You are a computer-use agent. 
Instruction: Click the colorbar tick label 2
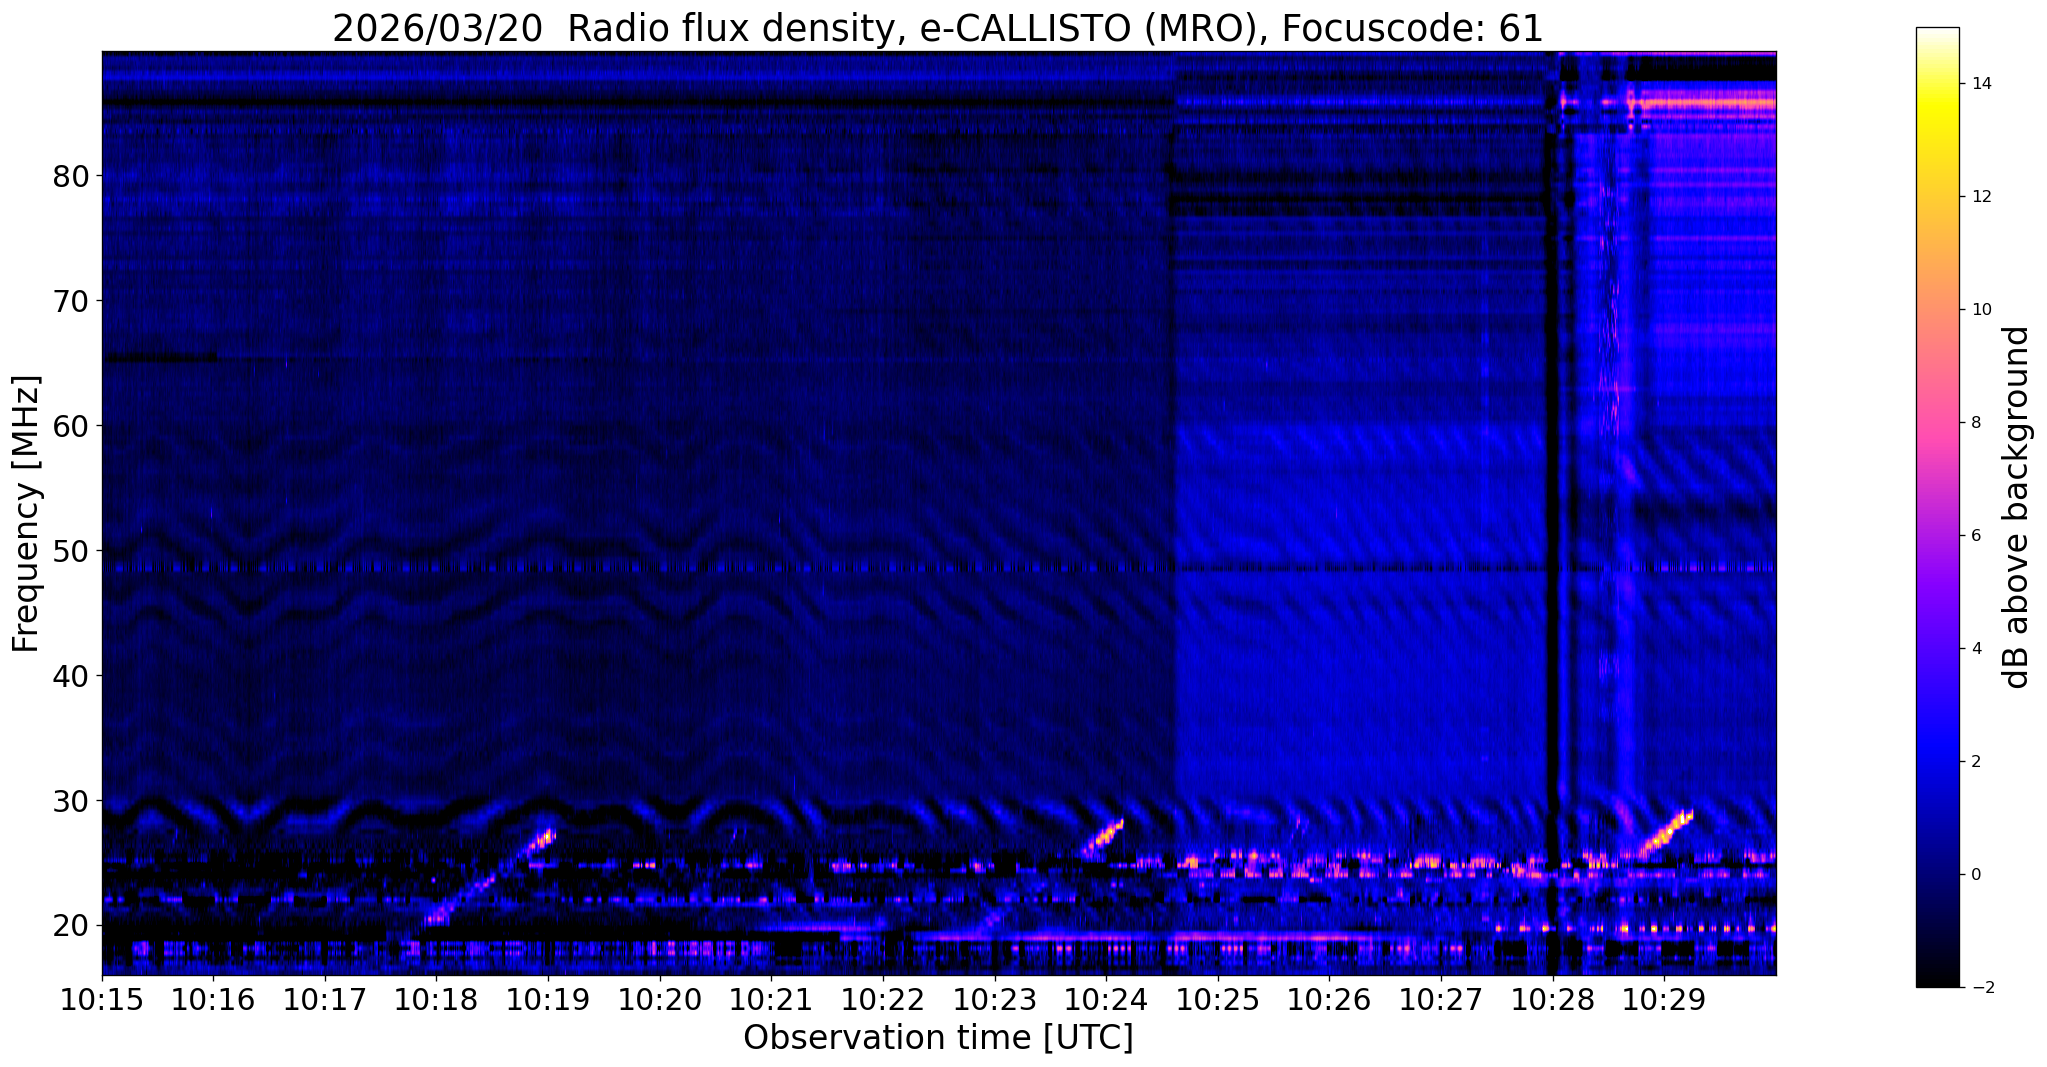tap(1975, 762)
